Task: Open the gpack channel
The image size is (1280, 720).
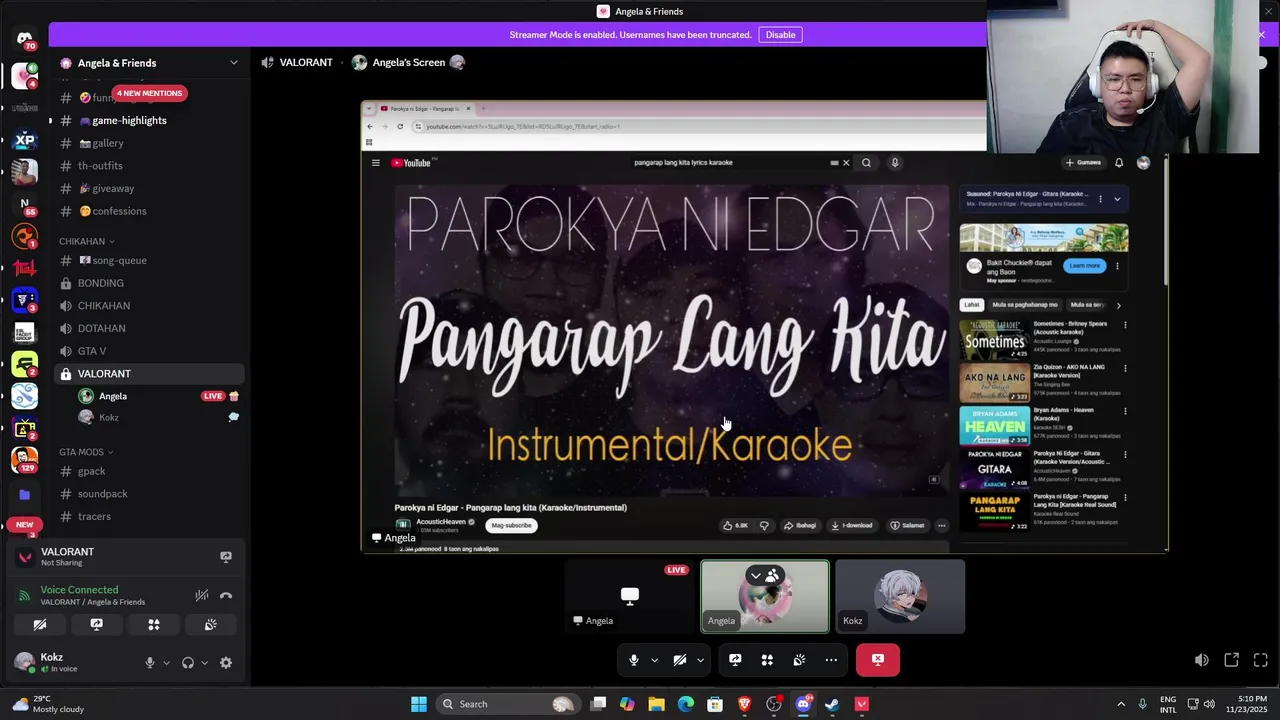Action: tap(148, 471)
